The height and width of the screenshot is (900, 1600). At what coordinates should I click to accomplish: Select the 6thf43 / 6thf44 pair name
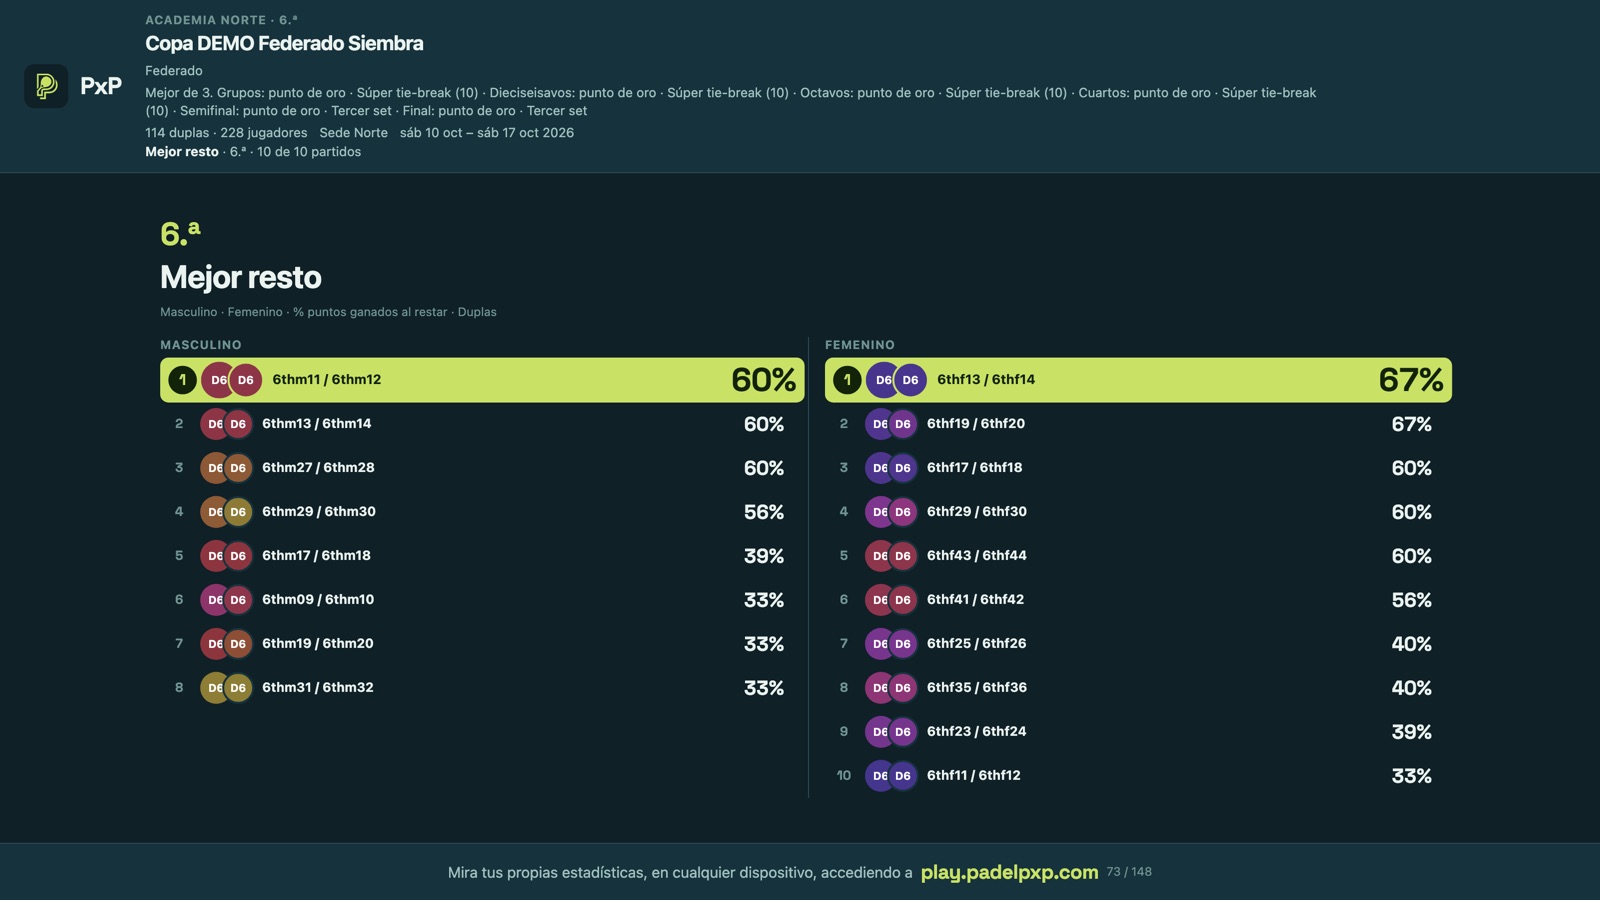977,556
